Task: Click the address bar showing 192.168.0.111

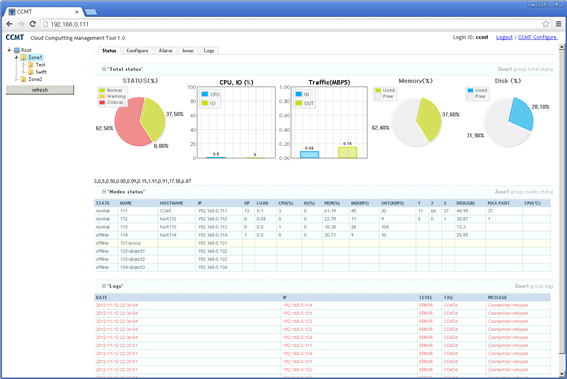Action: [289, 24]
